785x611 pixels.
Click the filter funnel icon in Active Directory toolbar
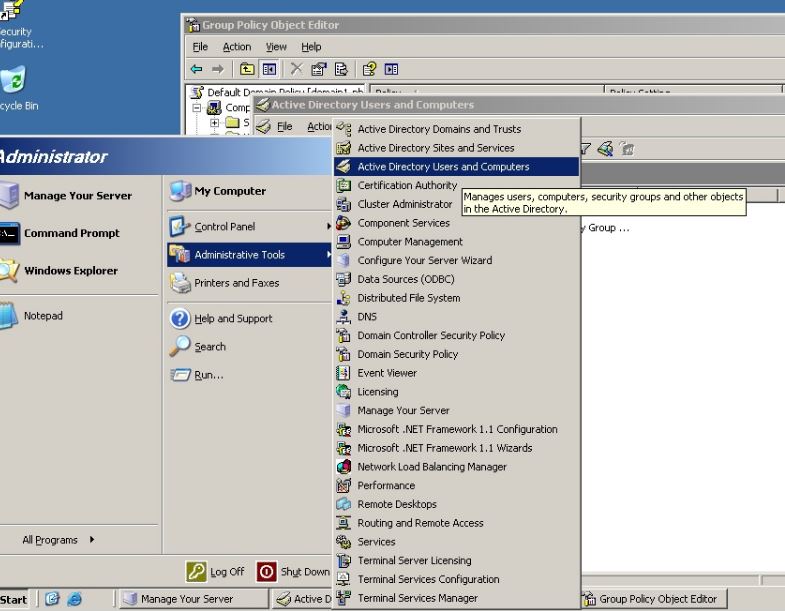pyautogui.click(x=585, y=148)
